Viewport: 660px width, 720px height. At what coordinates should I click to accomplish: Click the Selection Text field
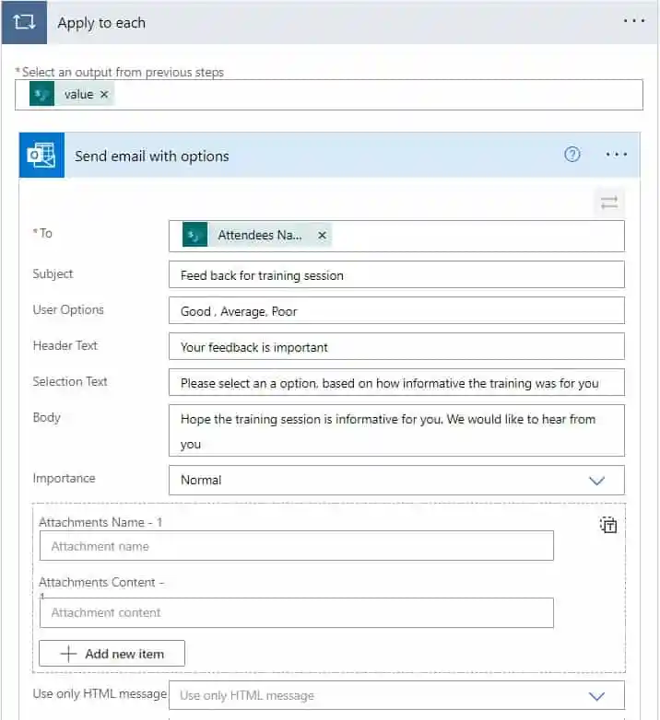396,383
